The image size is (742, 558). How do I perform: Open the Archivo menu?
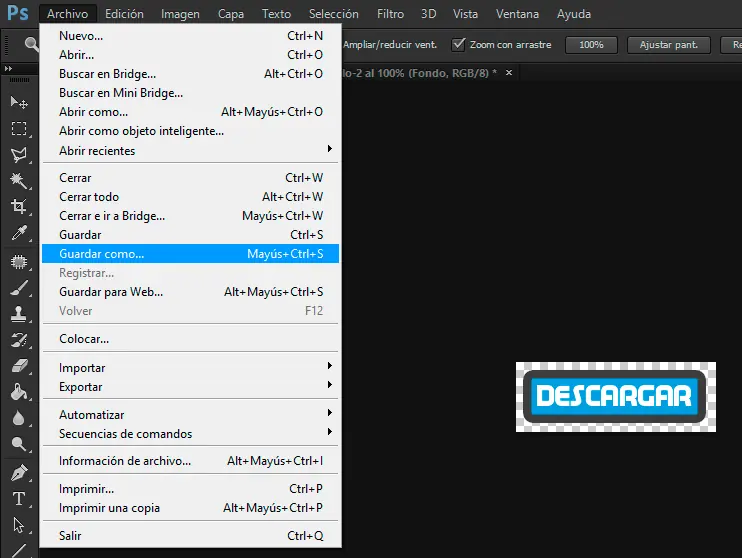click(x=68, y=14)
